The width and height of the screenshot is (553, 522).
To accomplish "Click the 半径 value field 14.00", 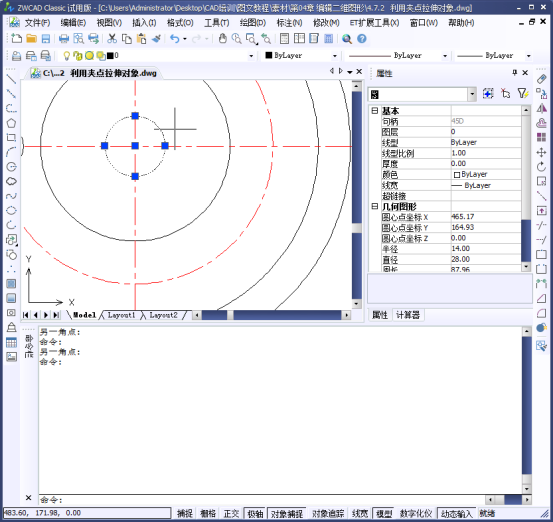I will coord(486,249).
